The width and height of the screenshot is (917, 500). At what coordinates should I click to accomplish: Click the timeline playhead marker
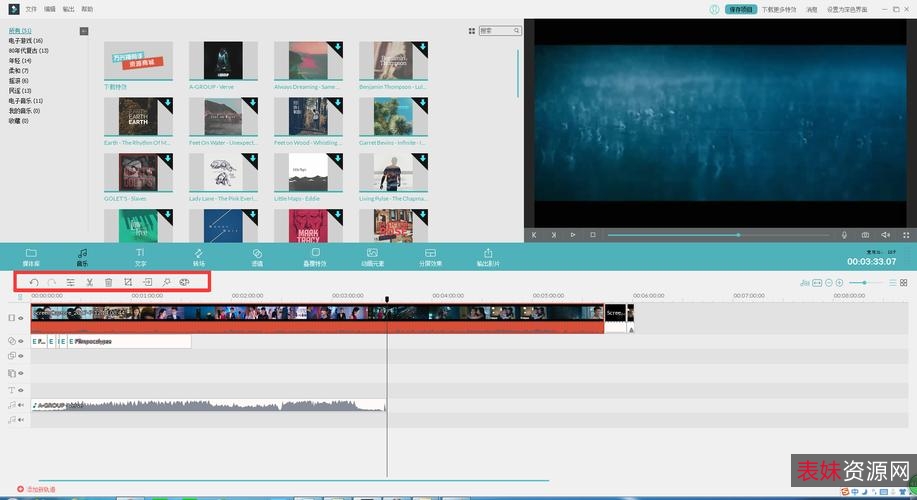tap(387, 299)
